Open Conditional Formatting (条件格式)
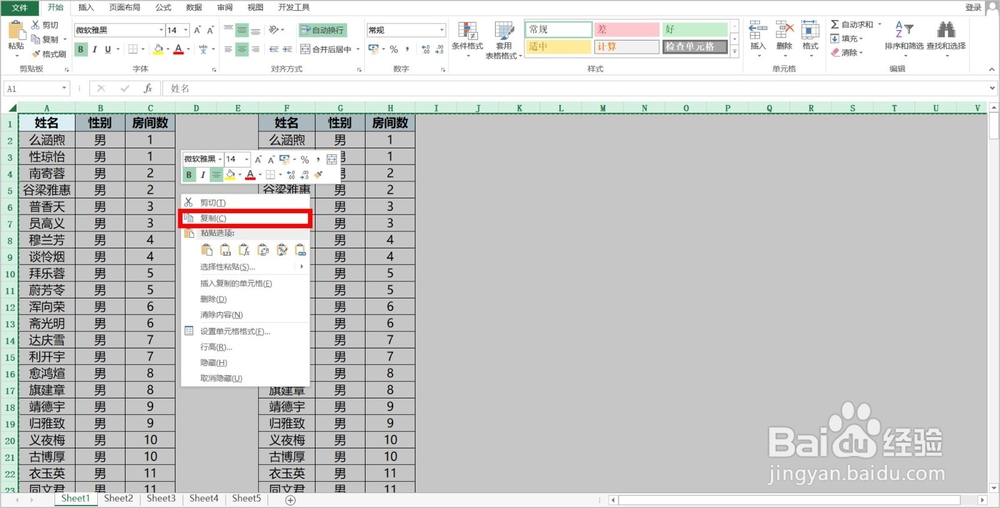 point(467,40)
